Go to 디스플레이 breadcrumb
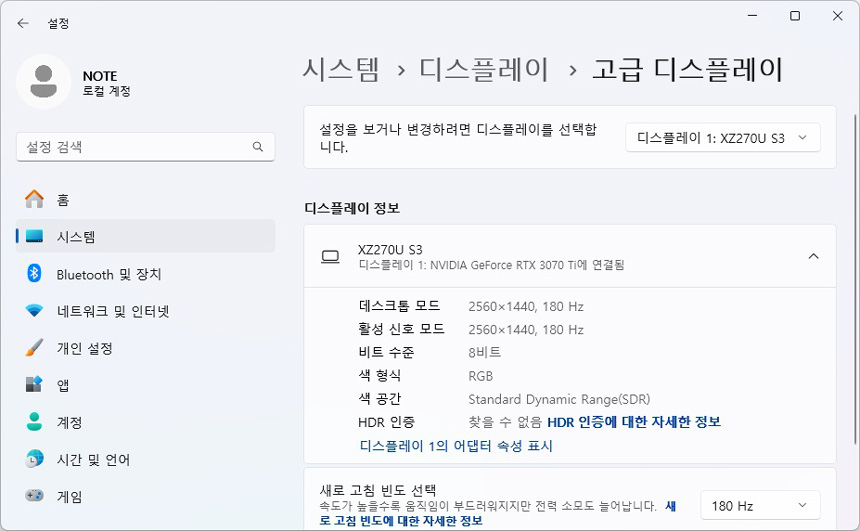 [484, 70]
